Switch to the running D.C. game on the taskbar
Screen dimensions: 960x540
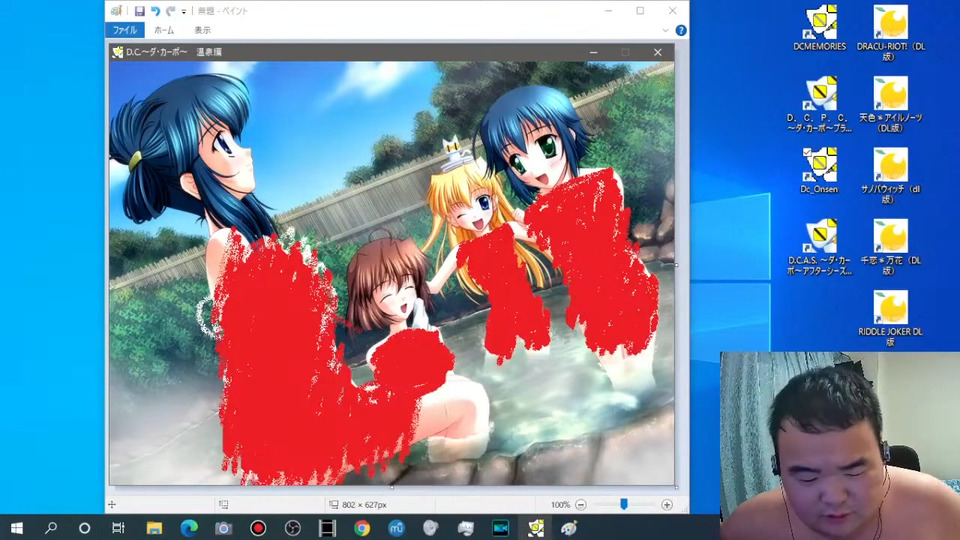click(x=536, y=528)
